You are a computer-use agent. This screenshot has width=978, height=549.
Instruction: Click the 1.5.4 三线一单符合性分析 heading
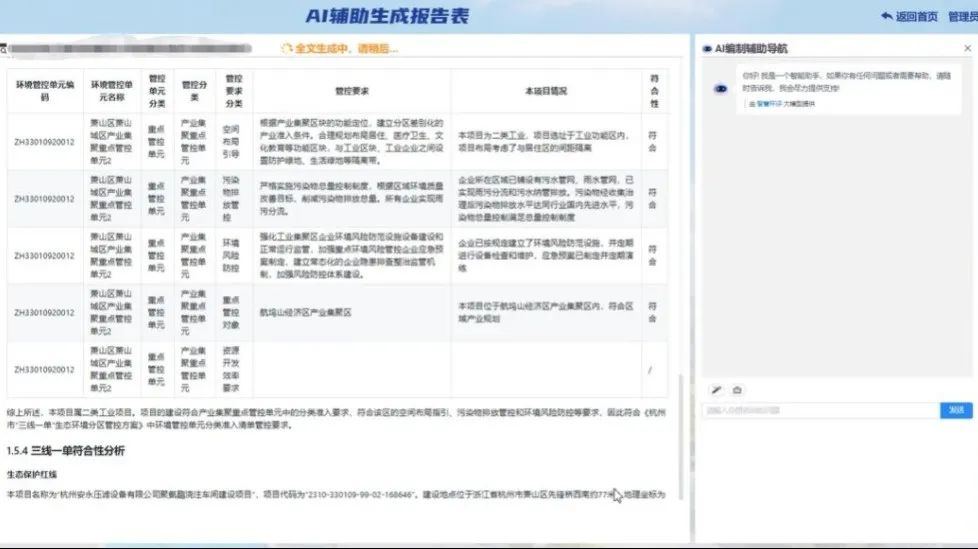pos(65,450)
